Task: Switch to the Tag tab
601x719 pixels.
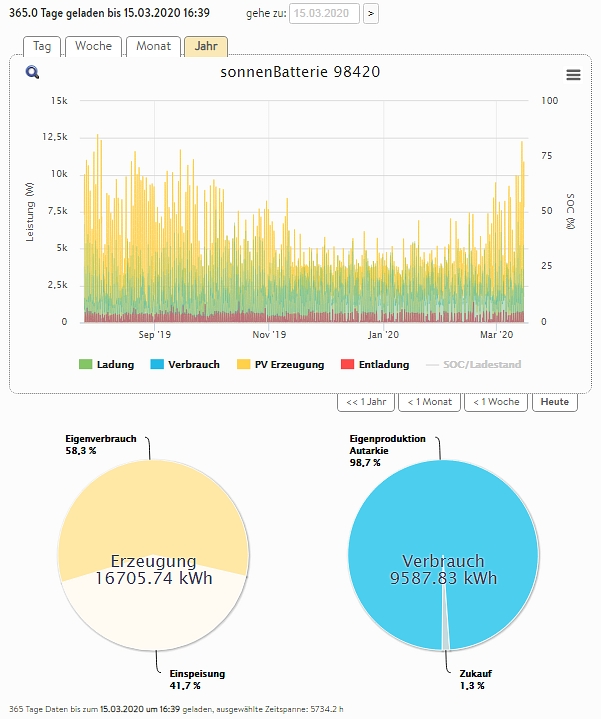Action: 41,46
